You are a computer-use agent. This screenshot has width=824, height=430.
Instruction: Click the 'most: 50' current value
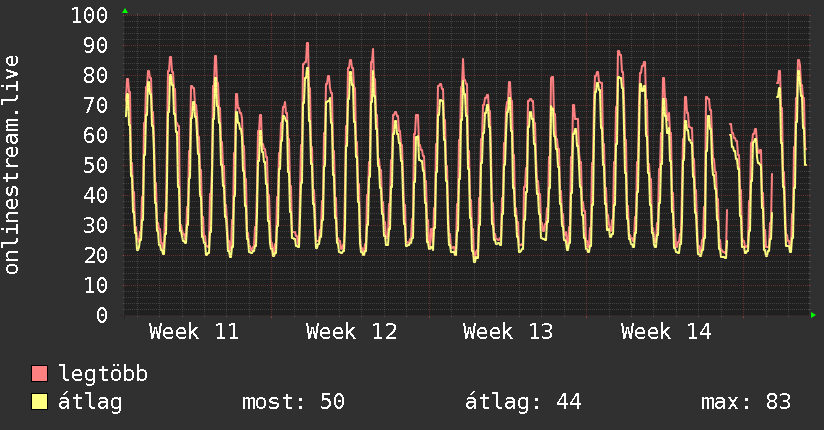point(293,402)
